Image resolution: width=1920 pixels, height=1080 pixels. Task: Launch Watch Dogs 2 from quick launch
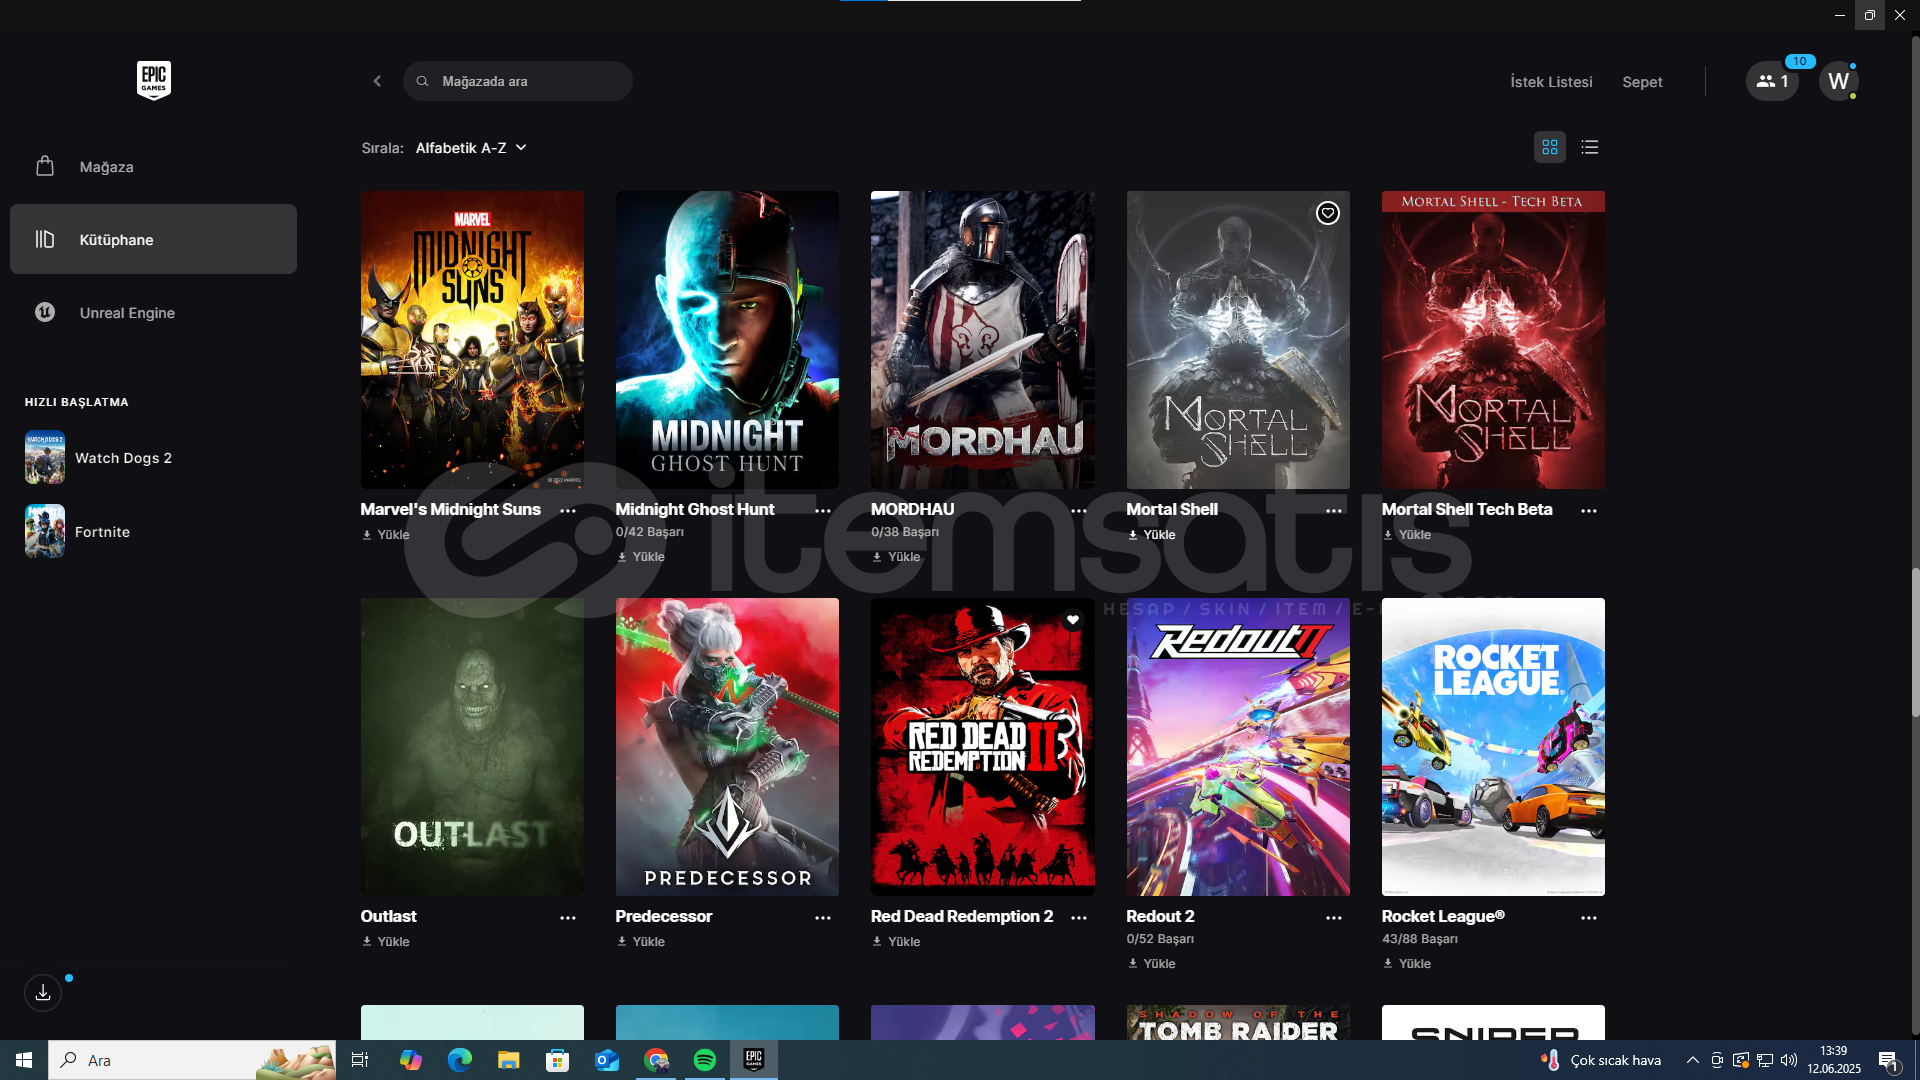coord(100,457)
